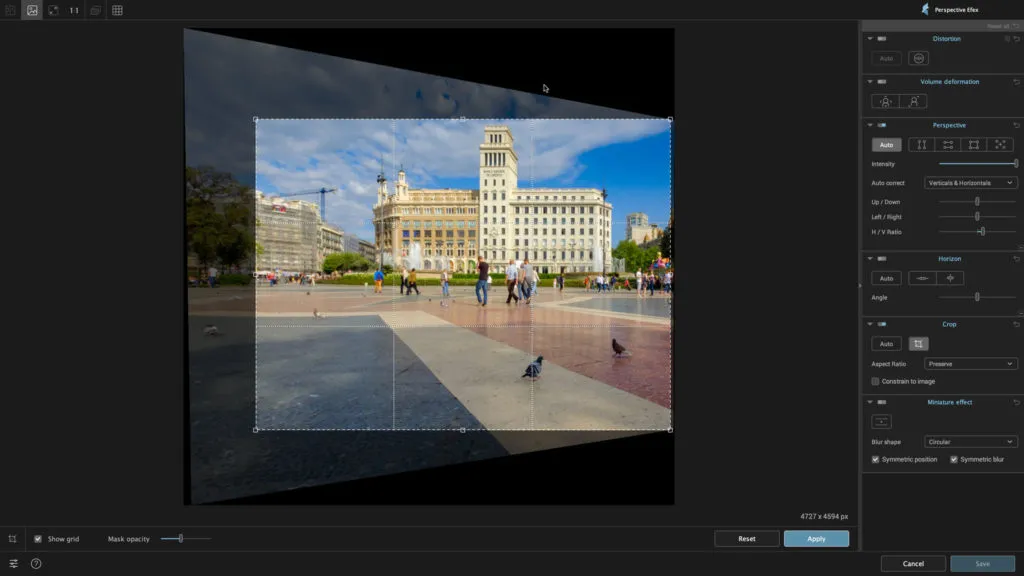
Task: Collapse the Distortion section
Action: pos(870,39)
